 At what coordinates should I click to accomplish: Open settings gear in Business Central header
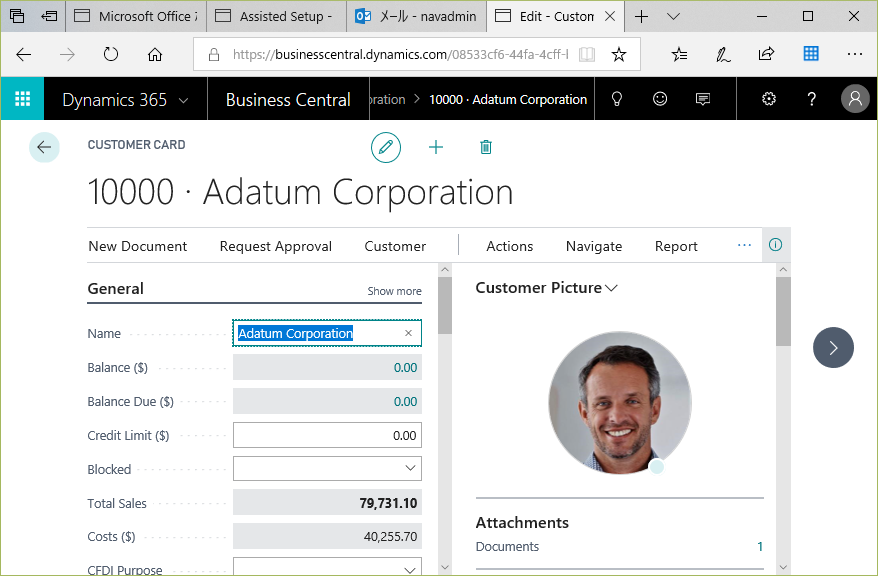(769, 99)
